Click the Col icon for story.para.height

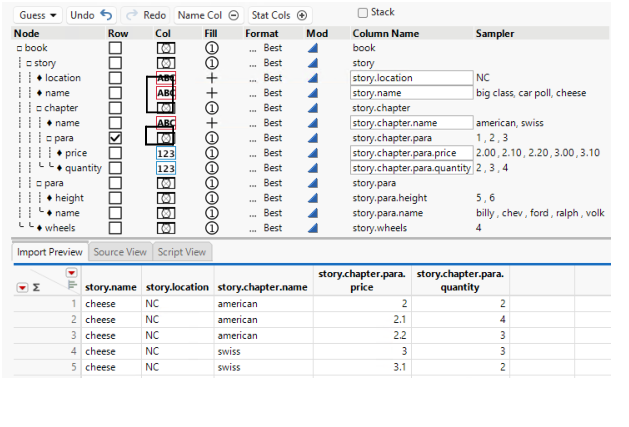pyautogui.click(x=166, y=198)
